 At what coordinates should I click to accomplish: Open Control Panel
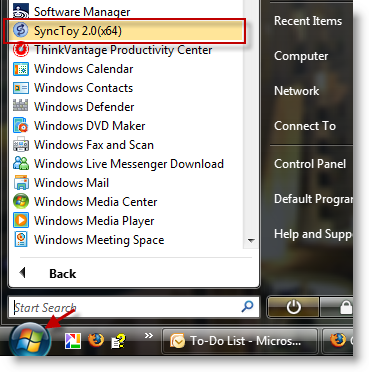[x=310, y=164]
